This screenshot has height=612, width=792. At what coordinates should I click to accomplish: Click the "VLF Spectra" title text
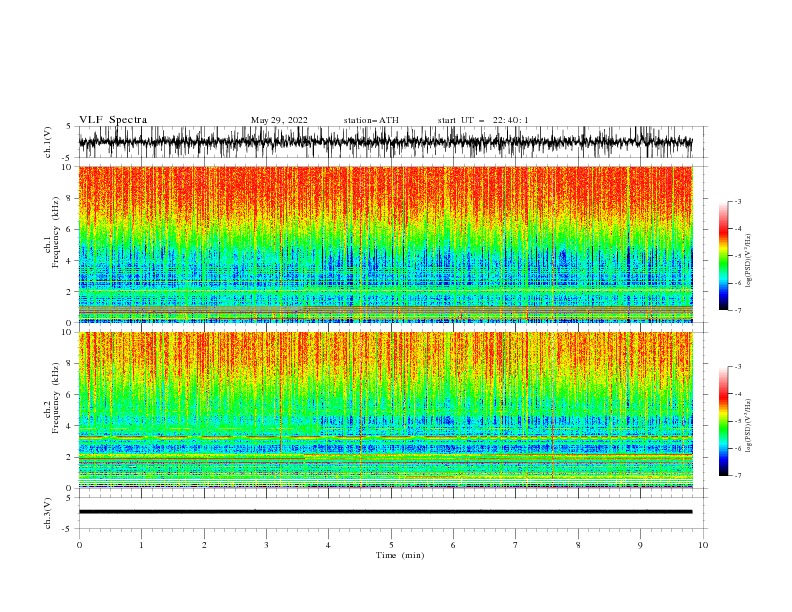point(113,120)
